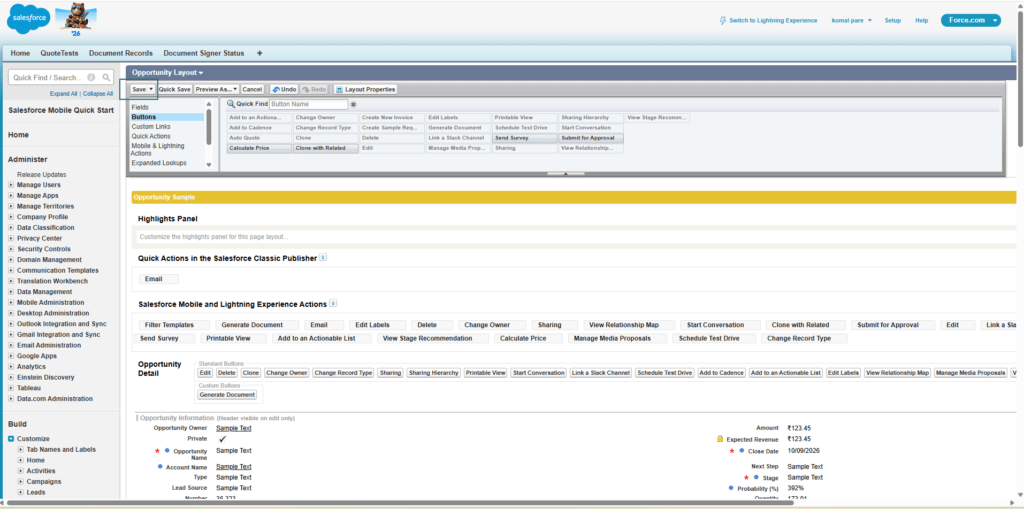Image resolution: width=1024 pixels, height=509 pixels.
Task: Clear the palette Quick Find with X icon
Action: pos(353,104)
